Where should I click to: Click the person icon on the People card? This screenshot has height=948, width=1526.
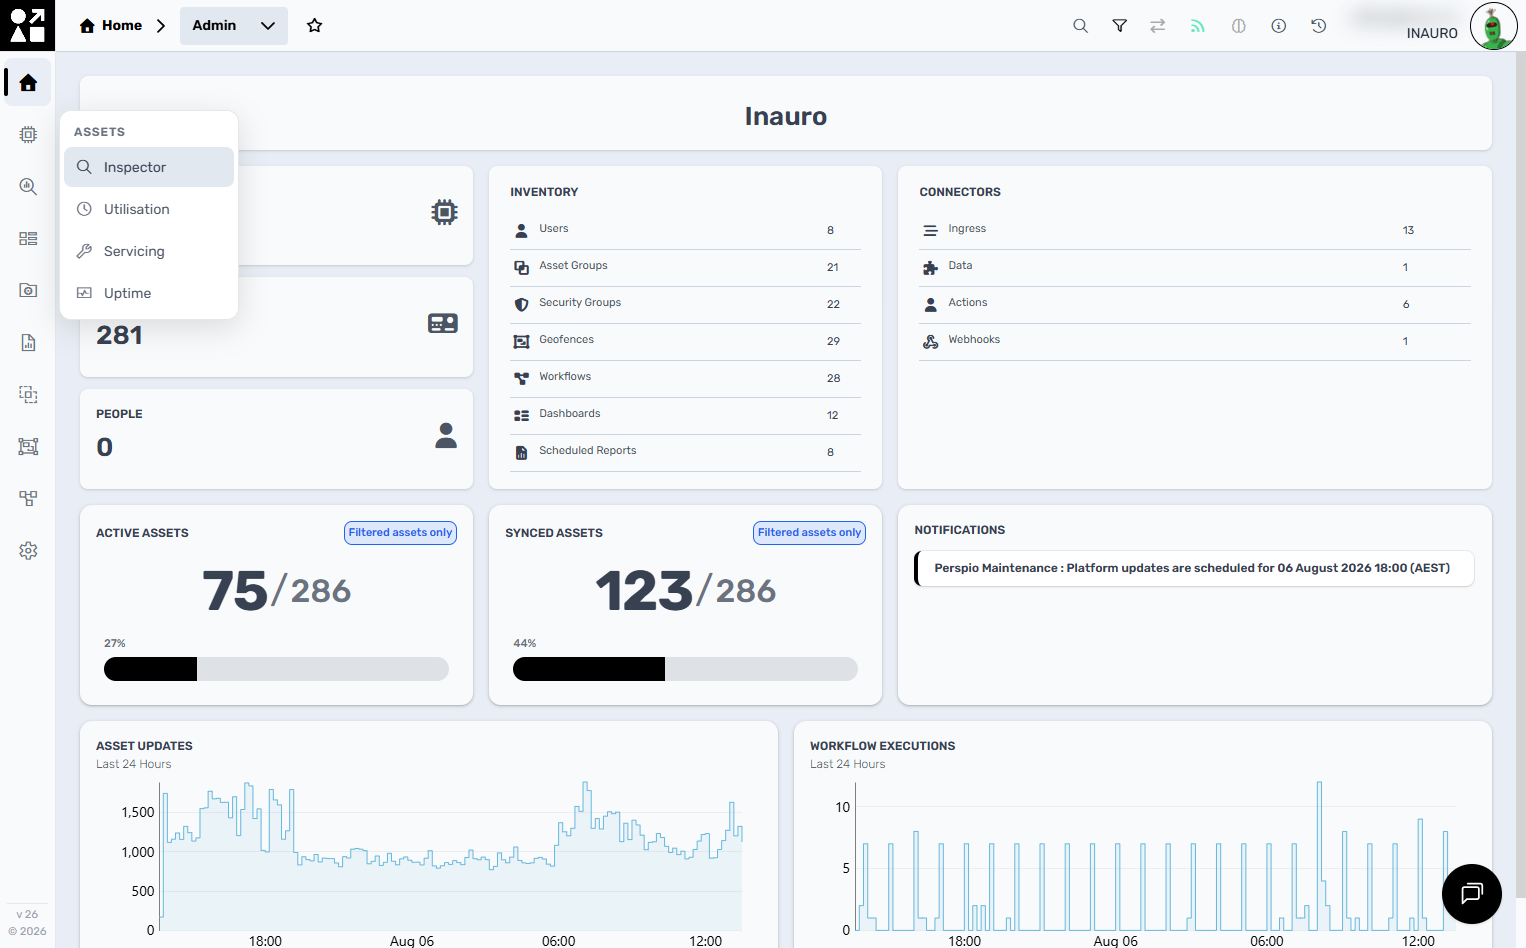[x=446, y=435]
